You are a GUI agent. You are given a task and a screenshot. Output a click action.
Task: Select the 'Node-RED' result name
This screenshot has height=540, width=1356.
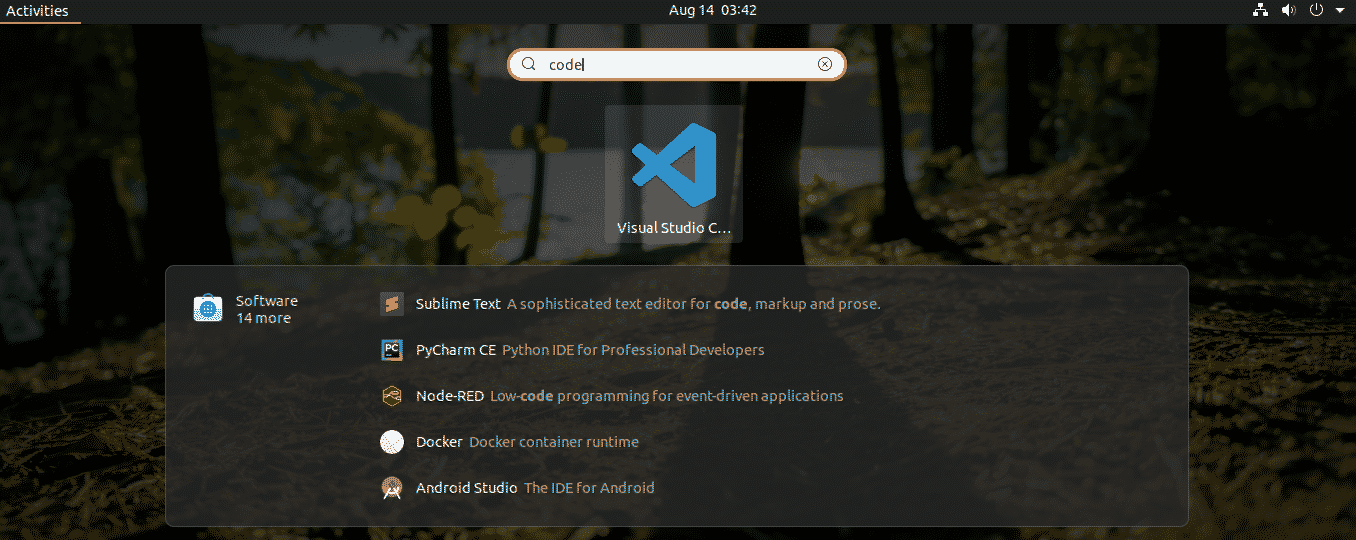450,396
